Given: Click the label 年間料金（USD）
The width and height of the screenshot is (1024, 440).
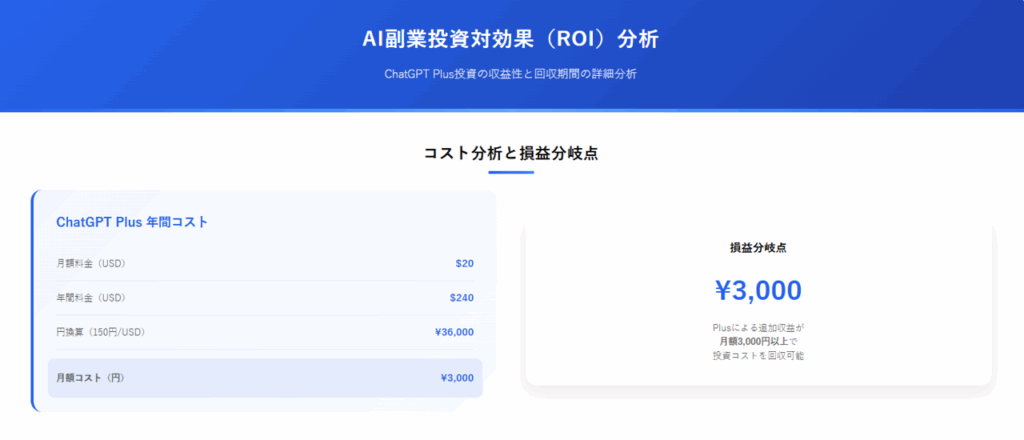Looking at the screenshot, I should pyautogui.click(x=91, y=298).
